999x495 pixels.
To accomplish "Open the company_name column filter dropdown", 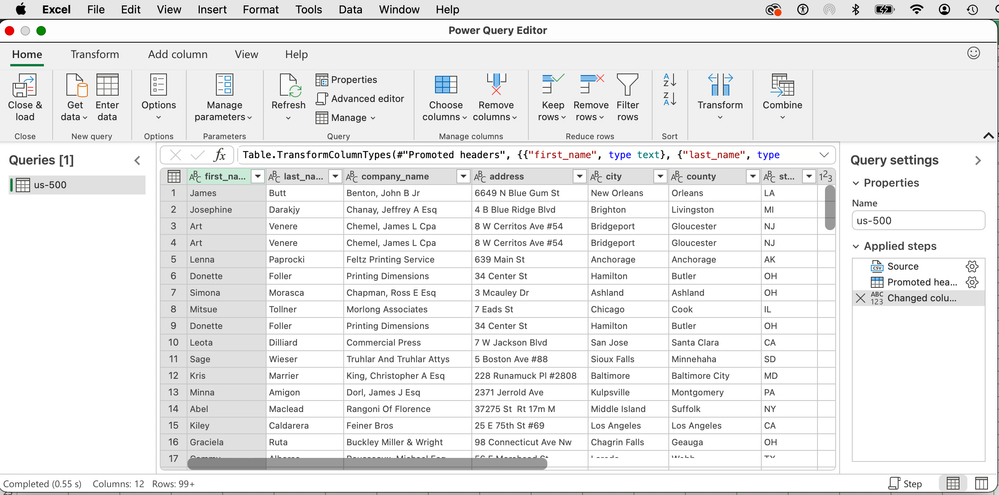I will pyautogui.click(x=463, y=176).
